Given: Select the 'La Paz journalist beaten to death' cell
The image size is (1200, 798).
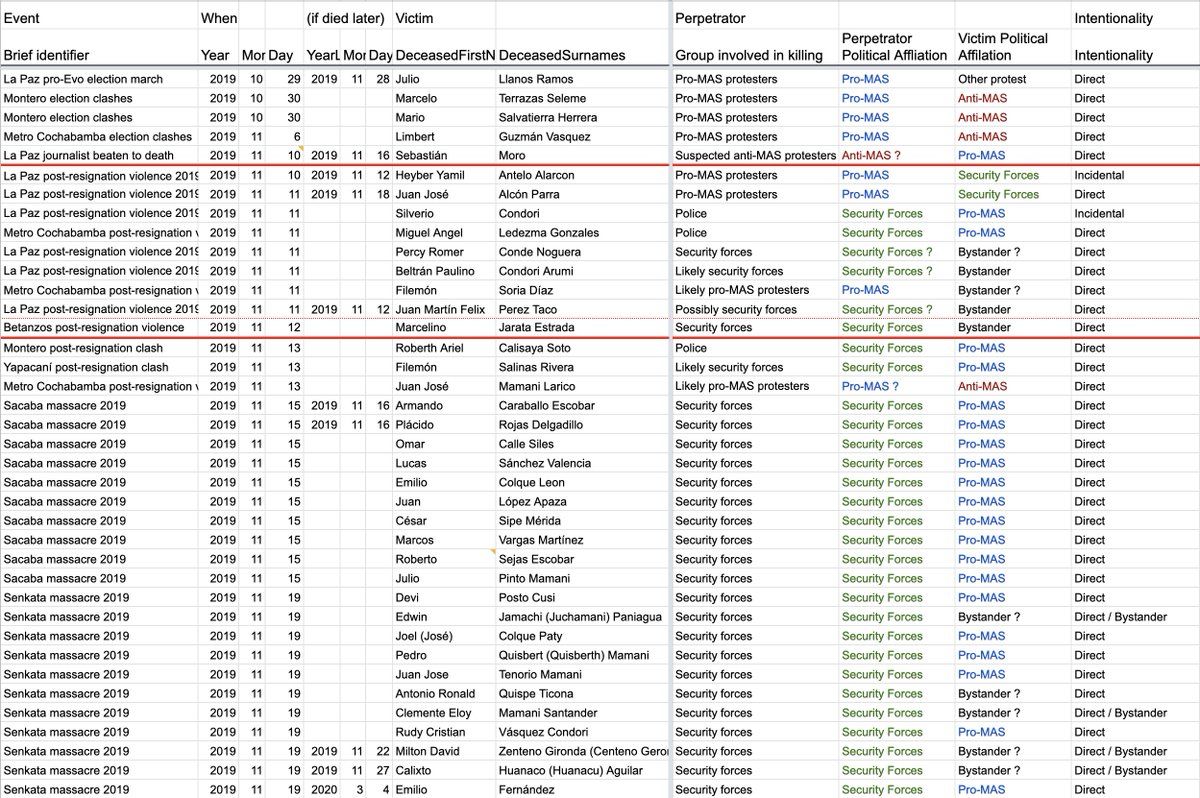Looking at the screenshot, I should pos(89,156).
